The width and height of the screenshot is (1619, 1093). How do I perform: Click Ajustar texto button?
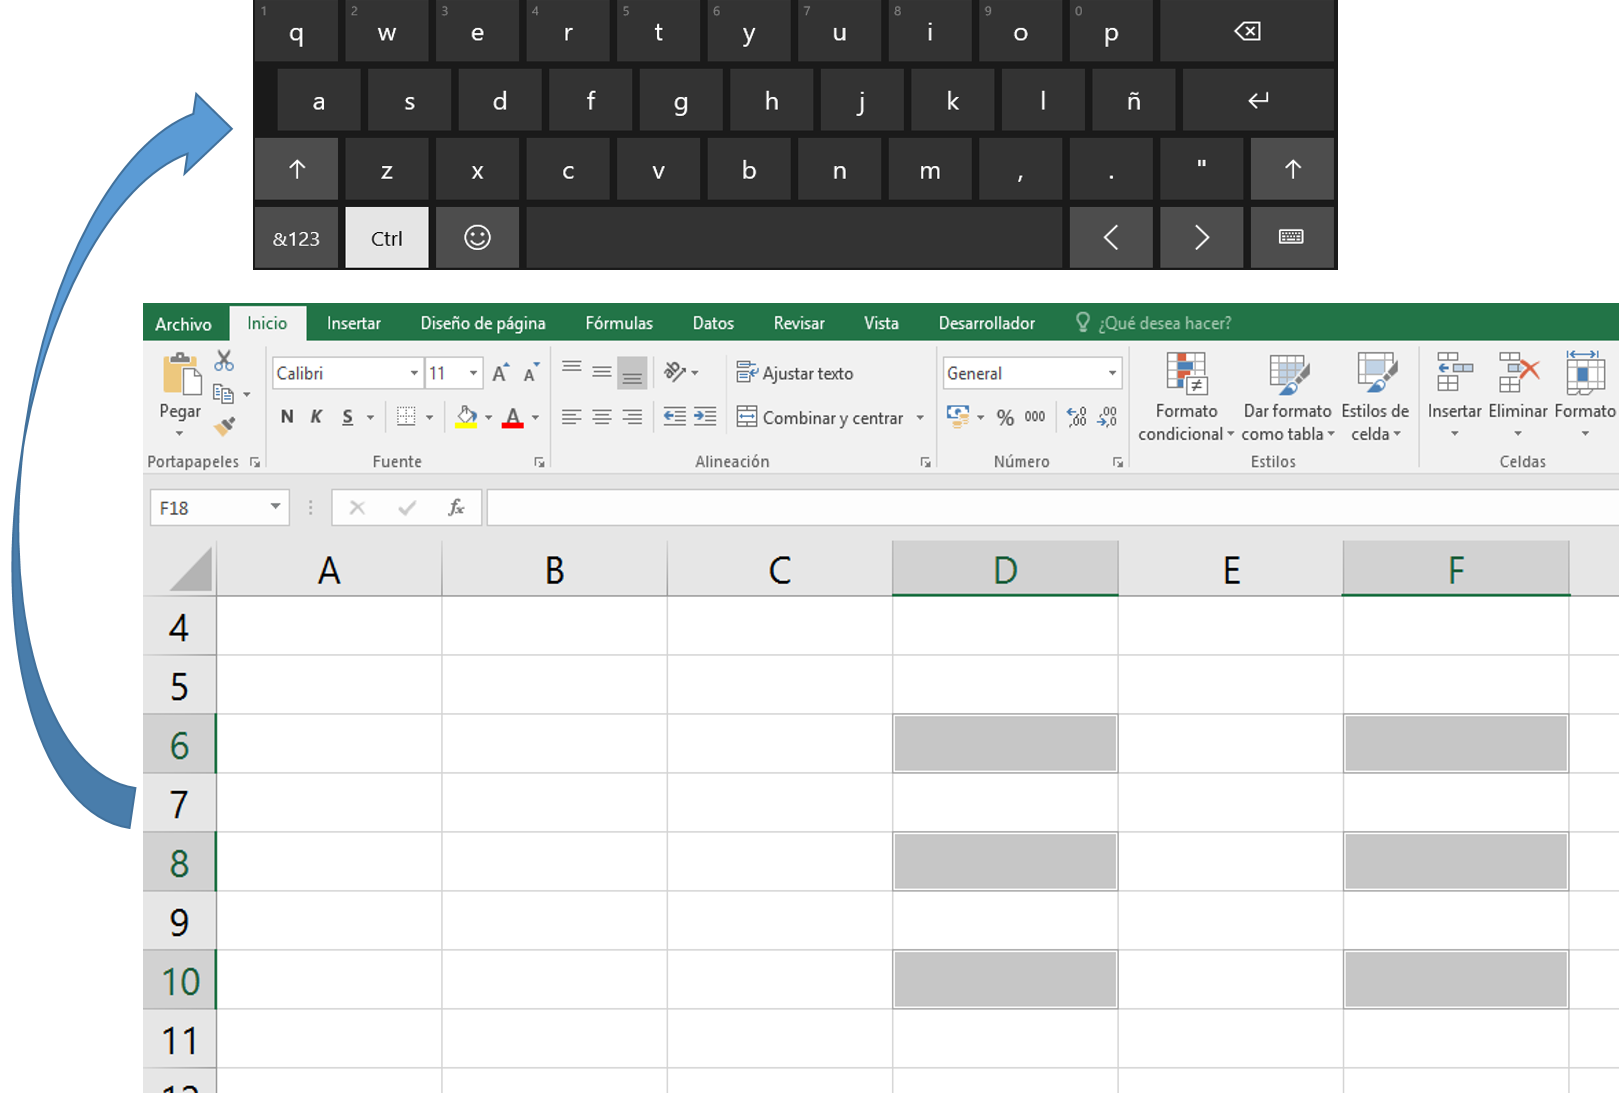(795, 373)
